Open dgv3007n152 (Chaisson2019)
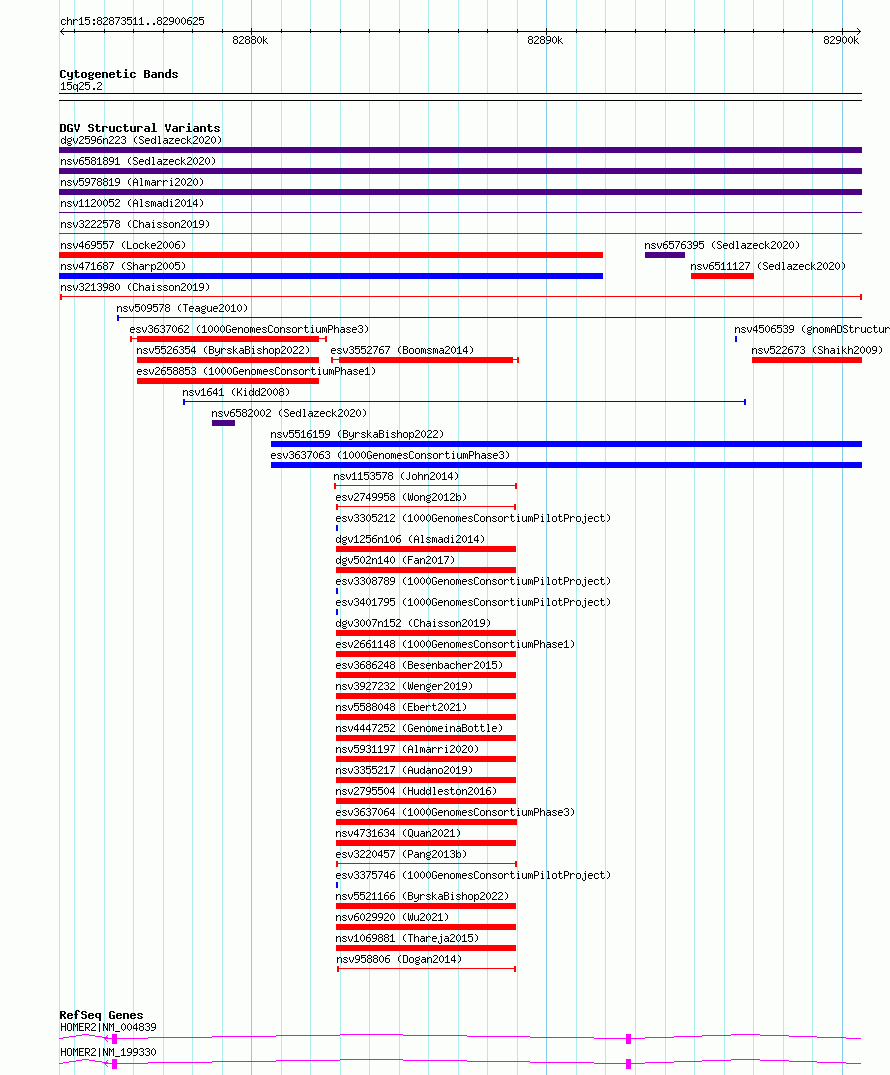Screen dimensions: 890x1075 (x=413, y=624)
